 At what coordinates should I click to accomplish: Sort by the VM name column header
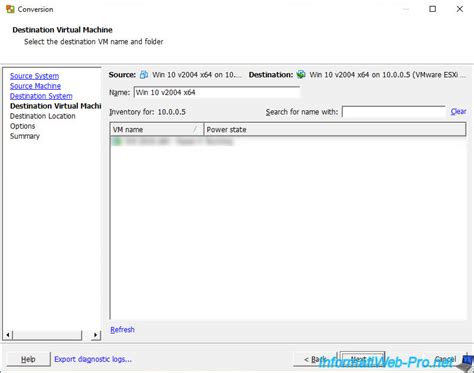coord(156,129)
